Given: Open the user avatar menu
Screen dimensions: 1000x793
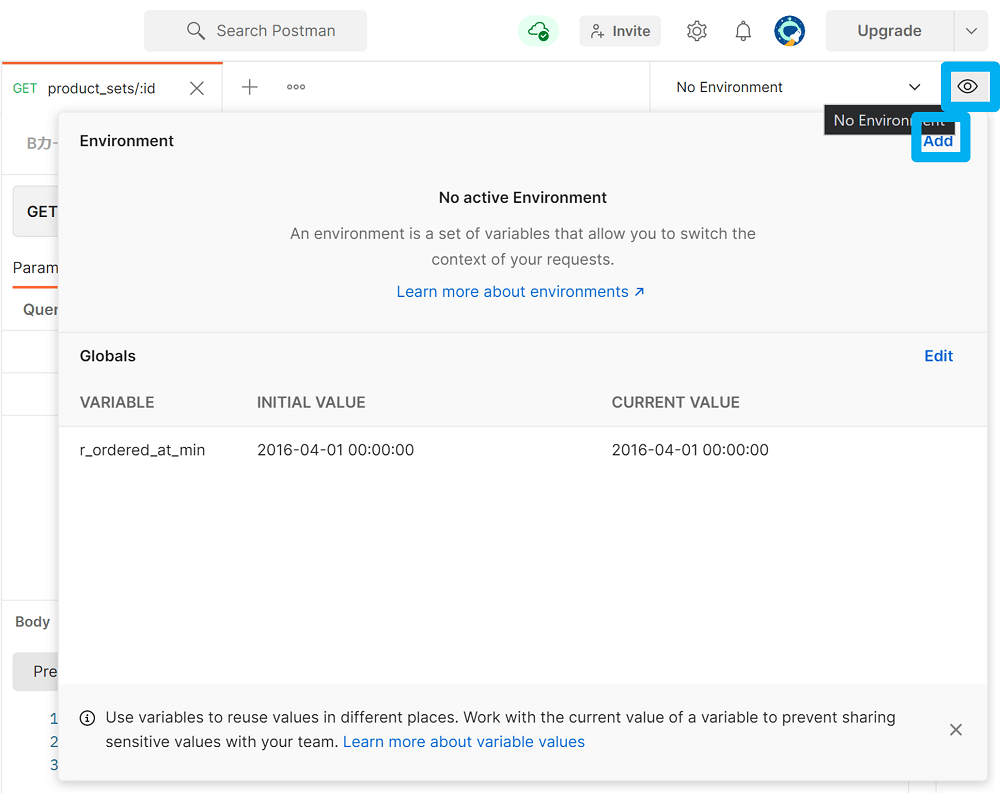Looking at the screenshot, I should point(790,31).
